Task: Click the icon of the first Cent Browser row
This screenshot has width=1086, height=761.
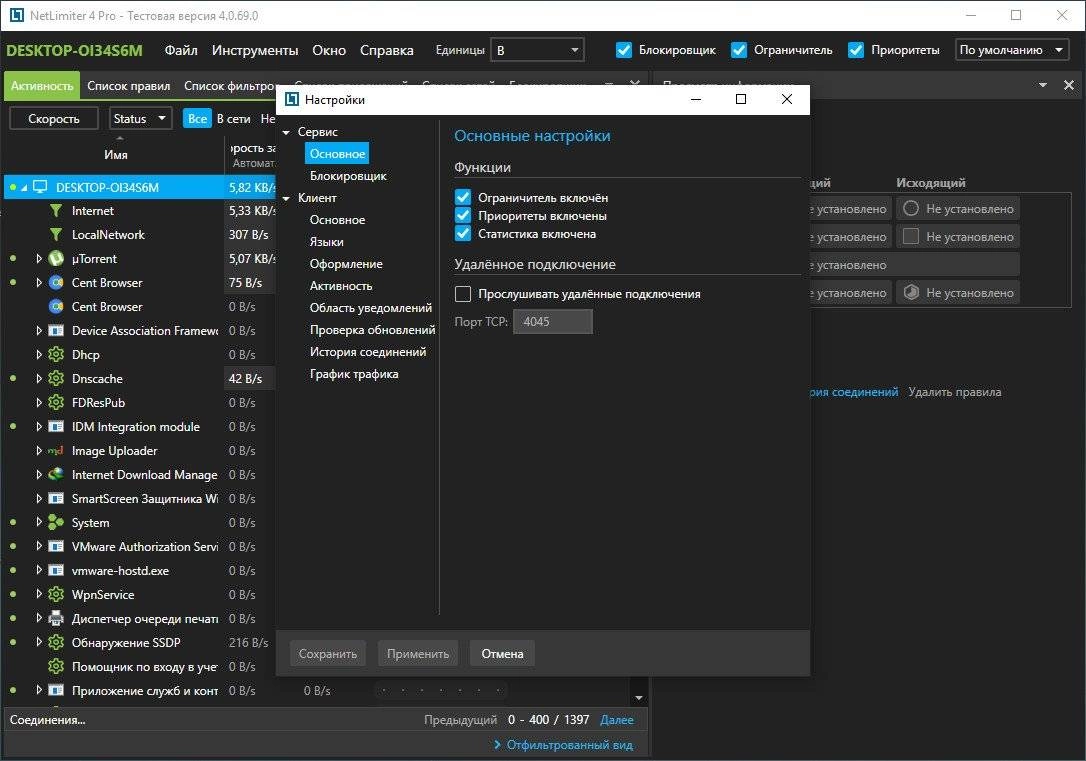Action: (55, 283)
